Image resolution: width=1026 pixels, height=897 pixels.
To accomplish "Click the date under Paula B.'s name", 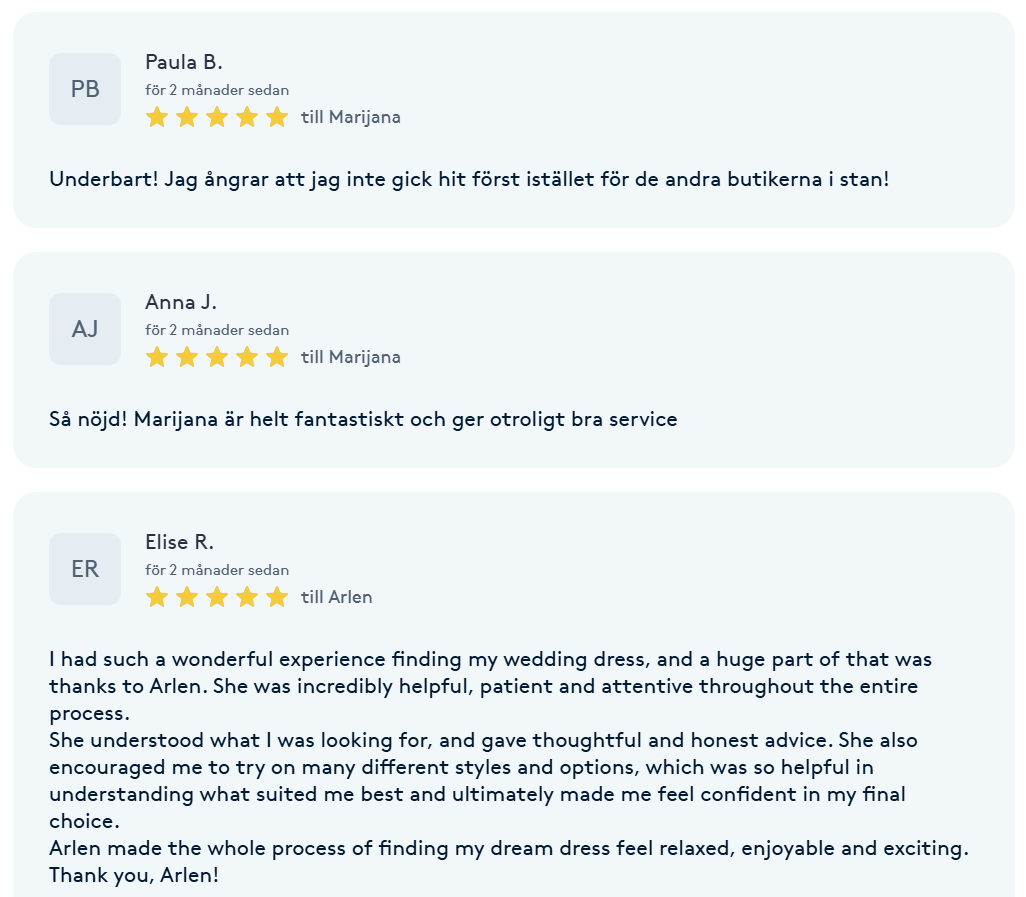I will click(217, 90).
